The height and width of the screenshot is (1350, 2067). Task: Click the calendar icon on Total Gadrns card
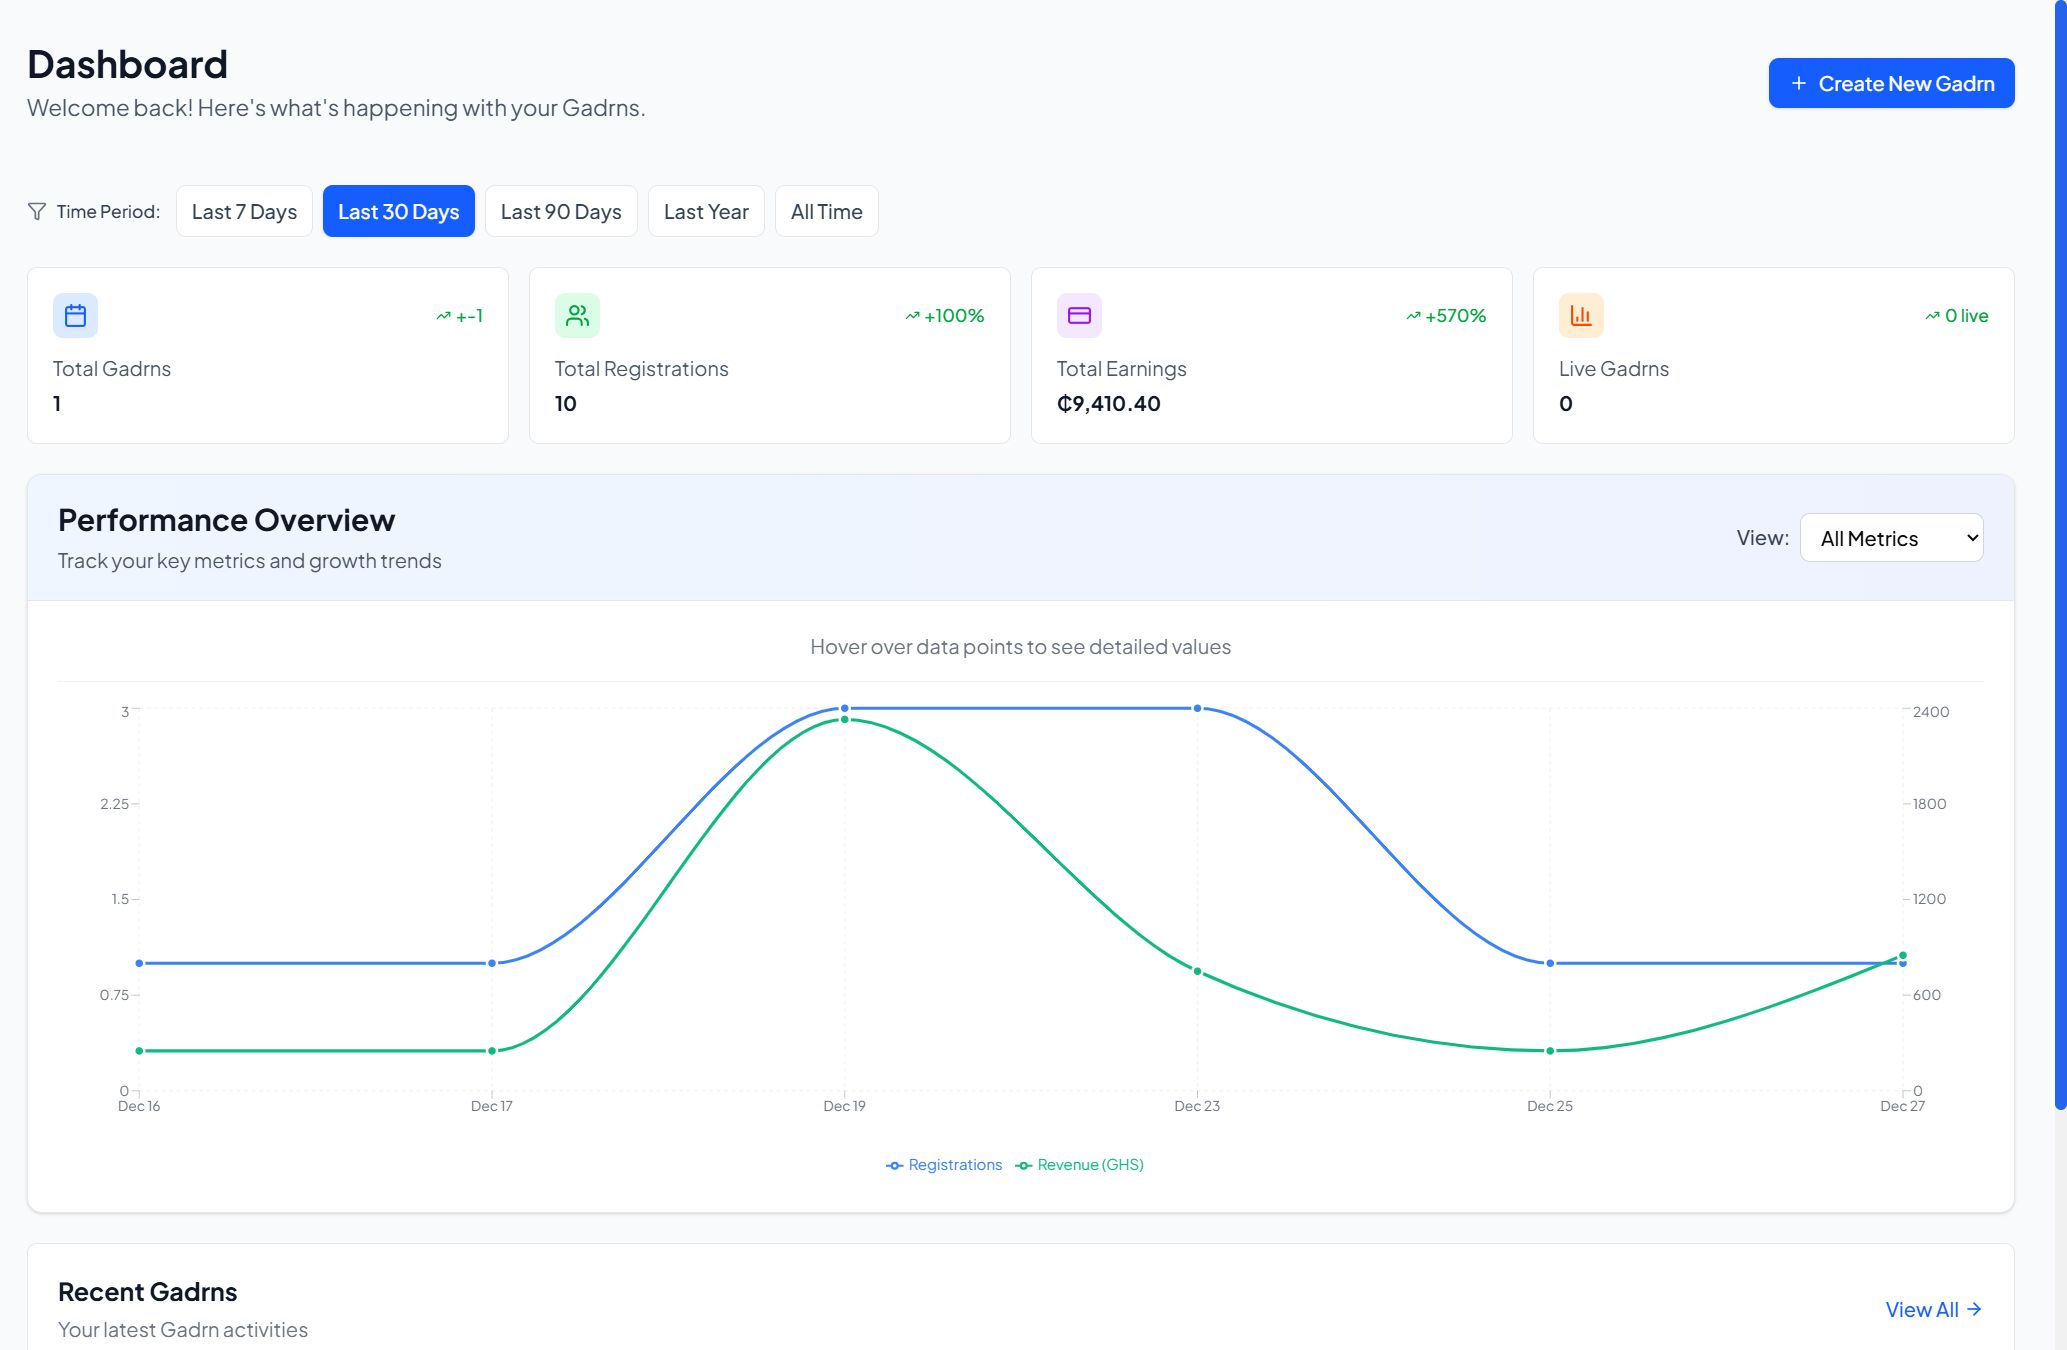tap(75, 315)
